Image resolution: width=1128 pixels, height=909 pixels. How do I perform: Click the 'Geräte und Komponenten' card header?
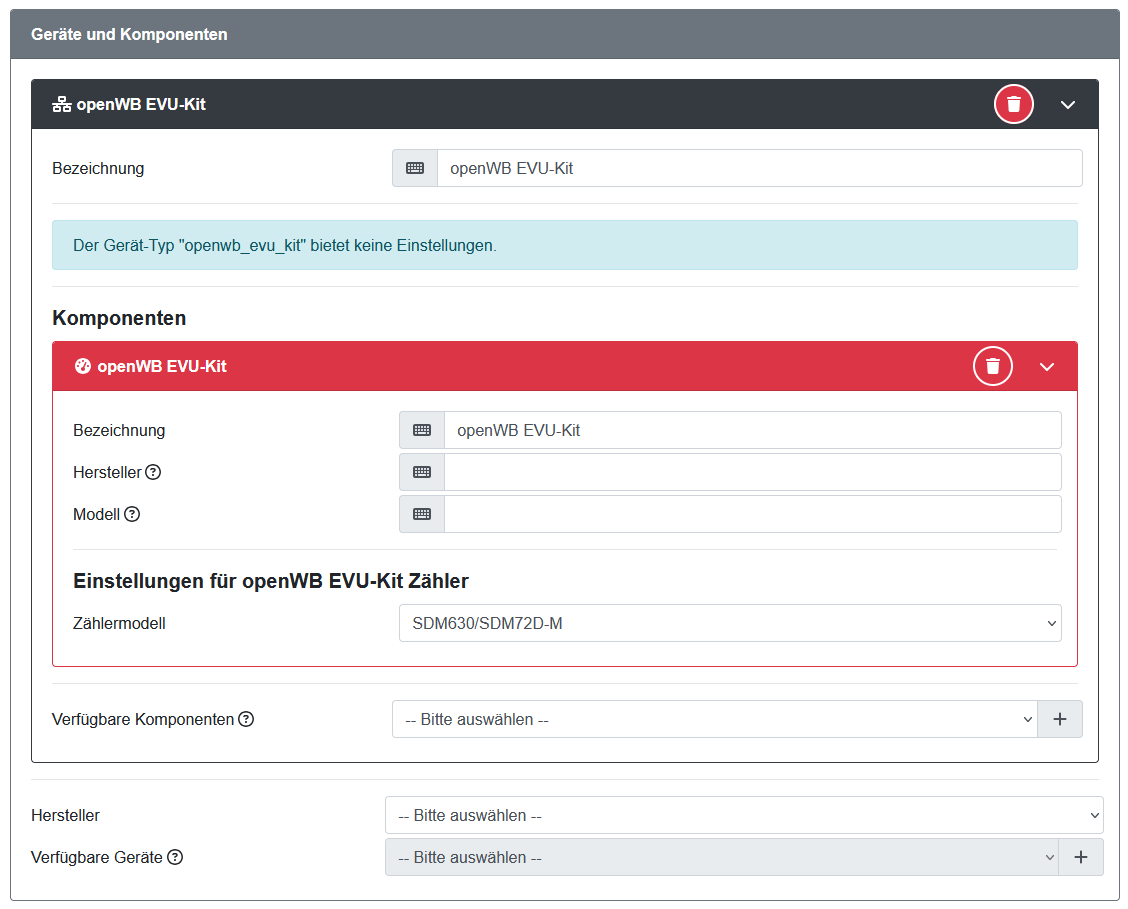pyautogui.click(x=565, y=34)
